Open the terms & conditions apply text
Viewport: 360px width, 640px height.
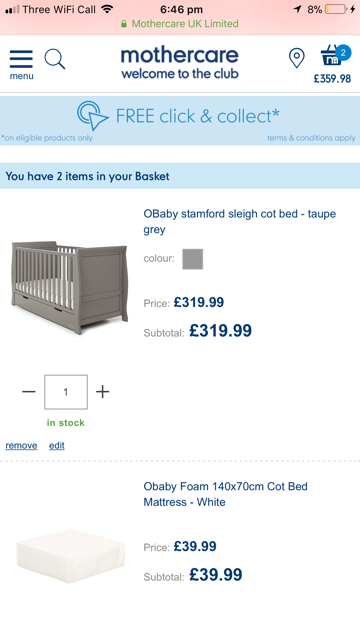pos(311,138)
